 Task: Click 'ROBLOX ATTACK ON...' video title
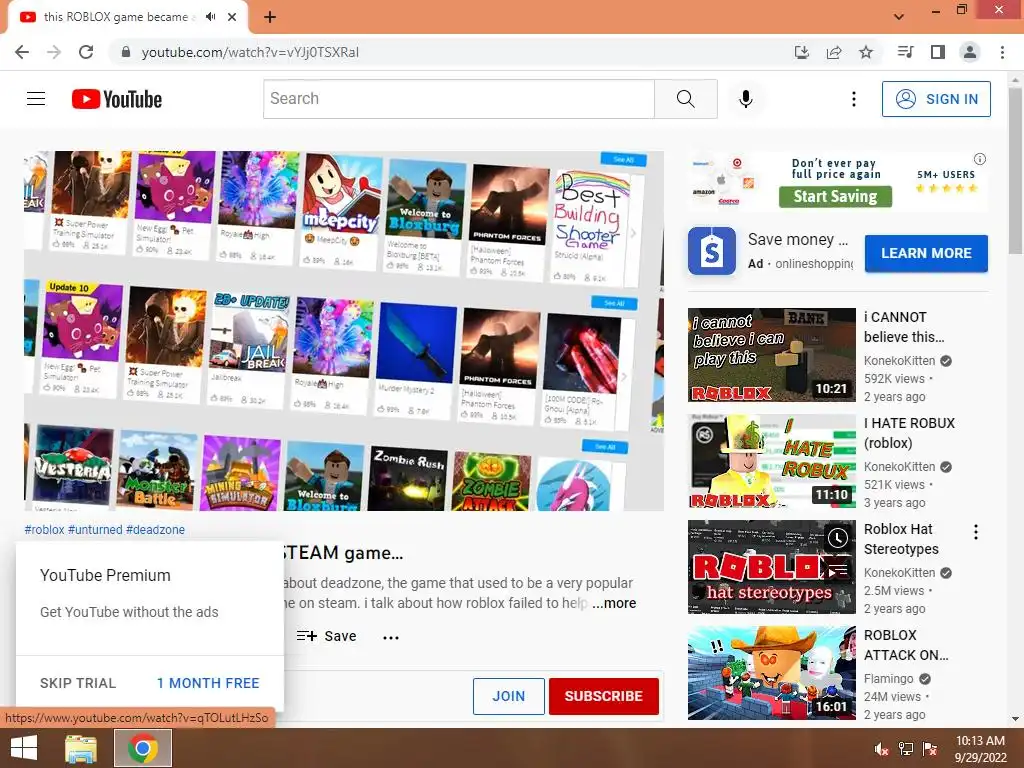[906, 645]
